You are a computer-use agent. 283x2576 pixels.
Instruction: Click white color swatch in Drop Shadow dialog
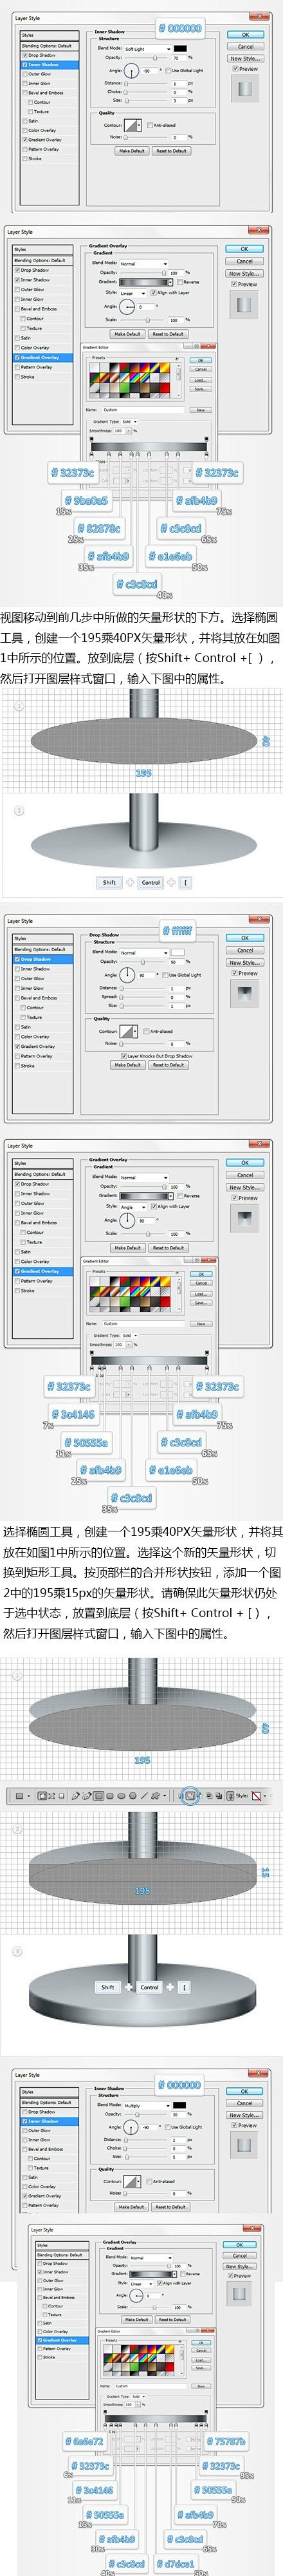tap(177, 952)
